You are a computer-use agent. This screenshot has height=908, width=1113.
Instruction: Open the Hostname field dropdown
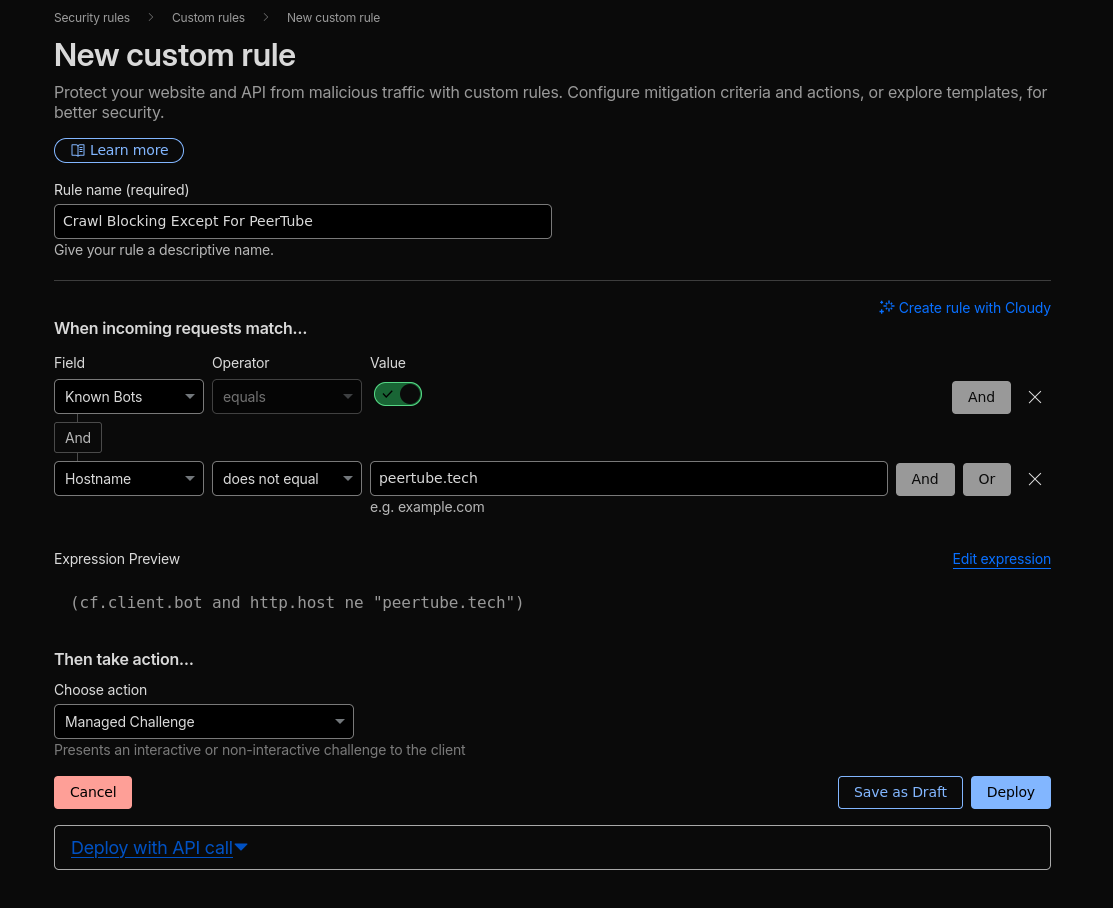click(128, 478)
